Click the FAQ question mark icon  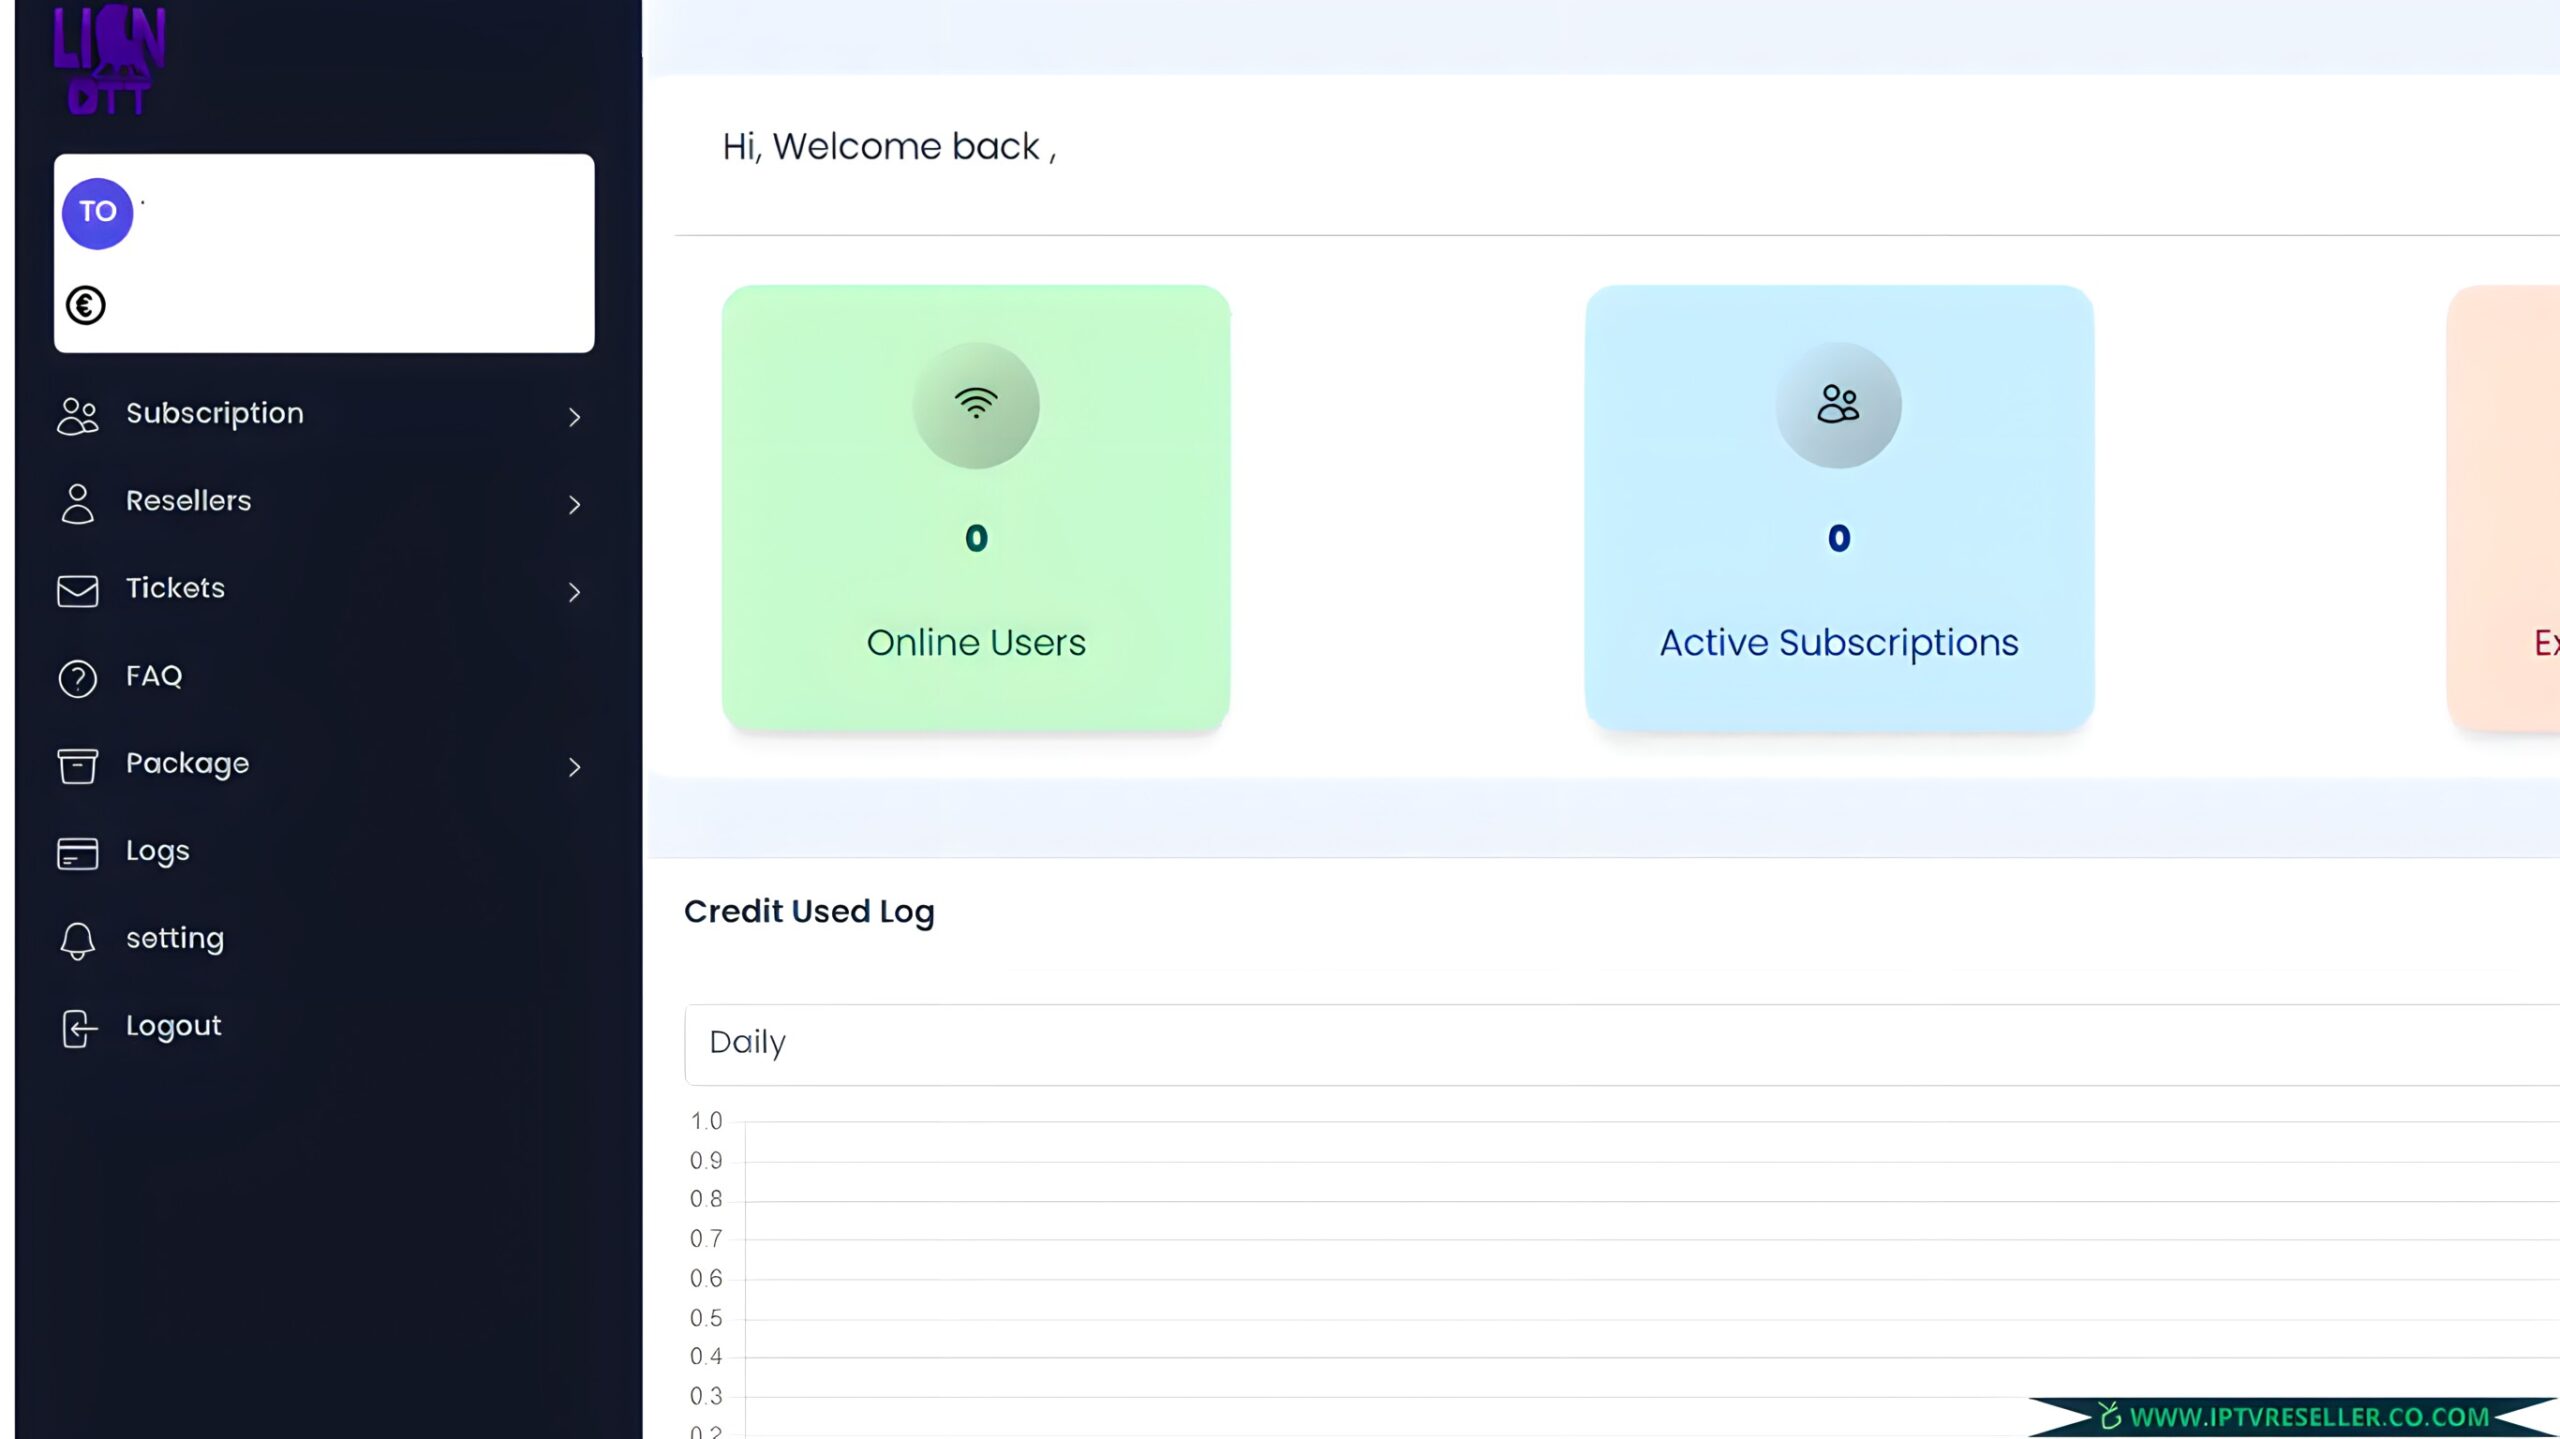pyautogui.click(x=77, y=678)
